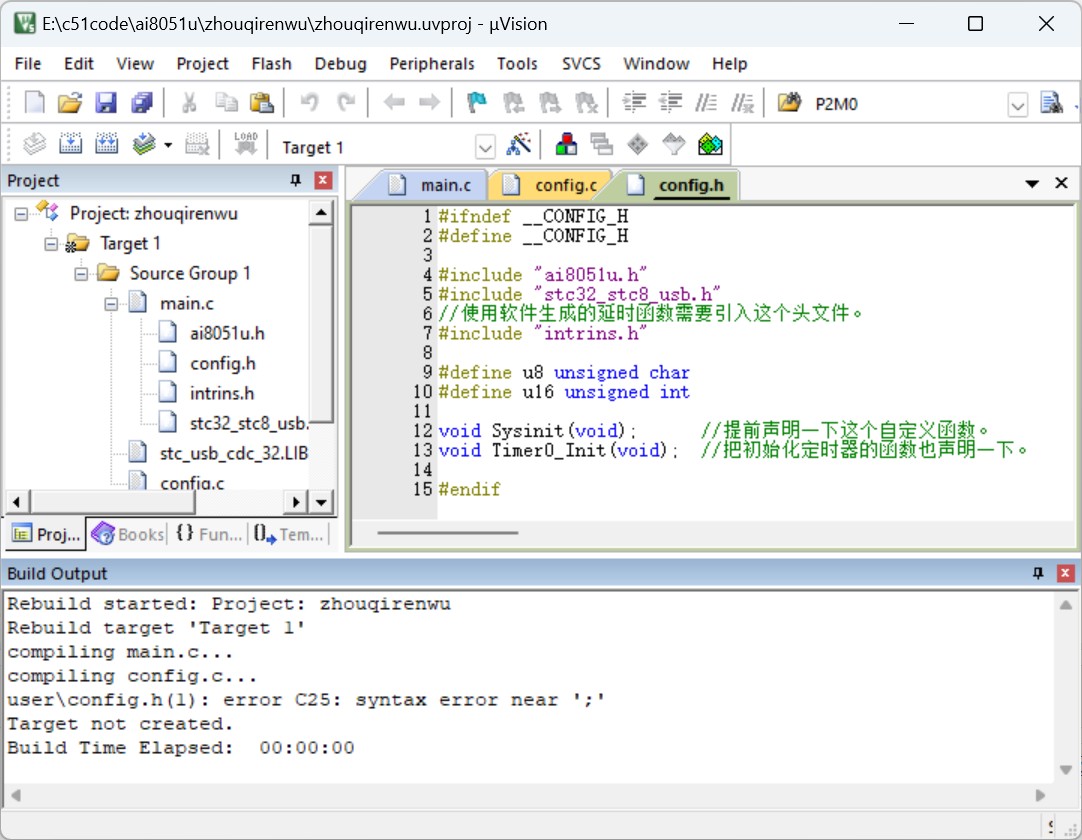Viewport: 1082px width, 840px height.
Task: Collapse the main.c file node
Action: coord(111,304)
